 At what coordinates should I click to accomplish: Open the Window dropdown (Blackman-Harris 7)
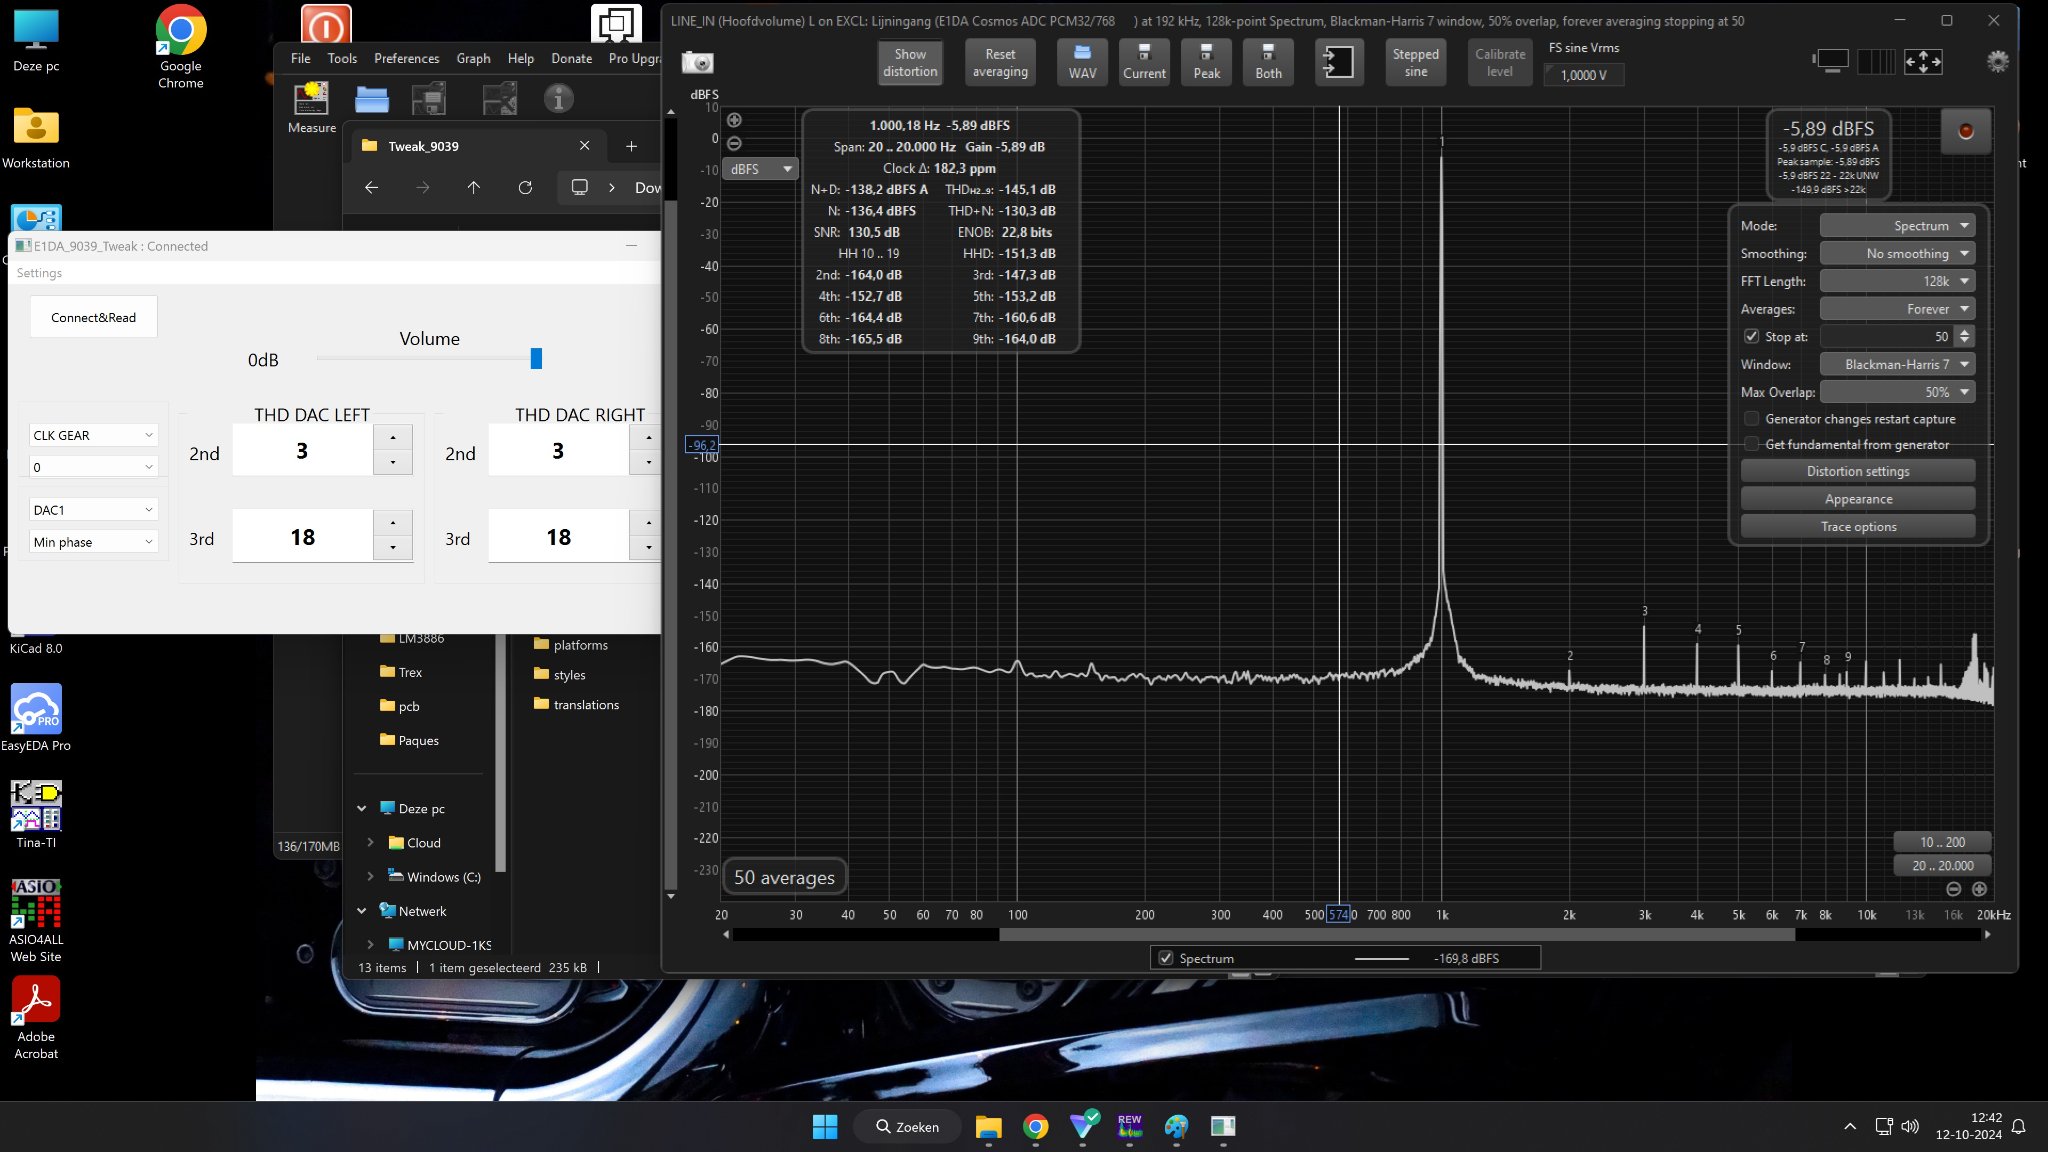pyautogui.click(x=1897, y=364)
